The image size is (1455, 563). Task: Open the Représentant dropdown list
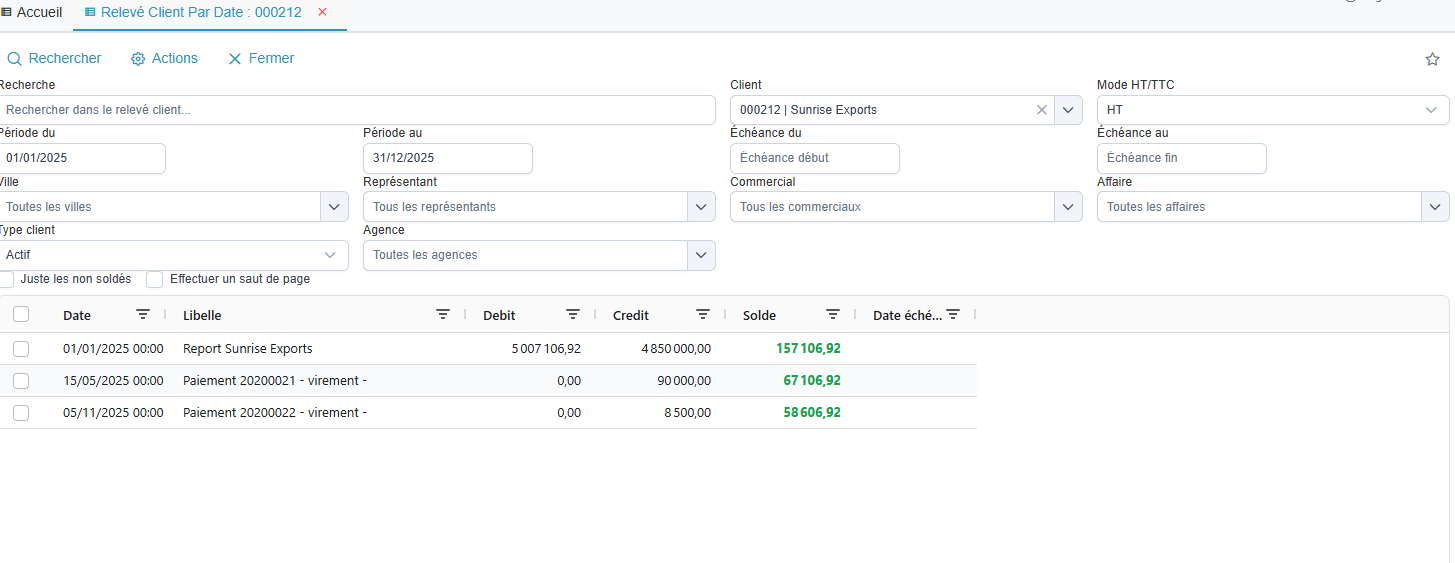click(x=701, y=207)
